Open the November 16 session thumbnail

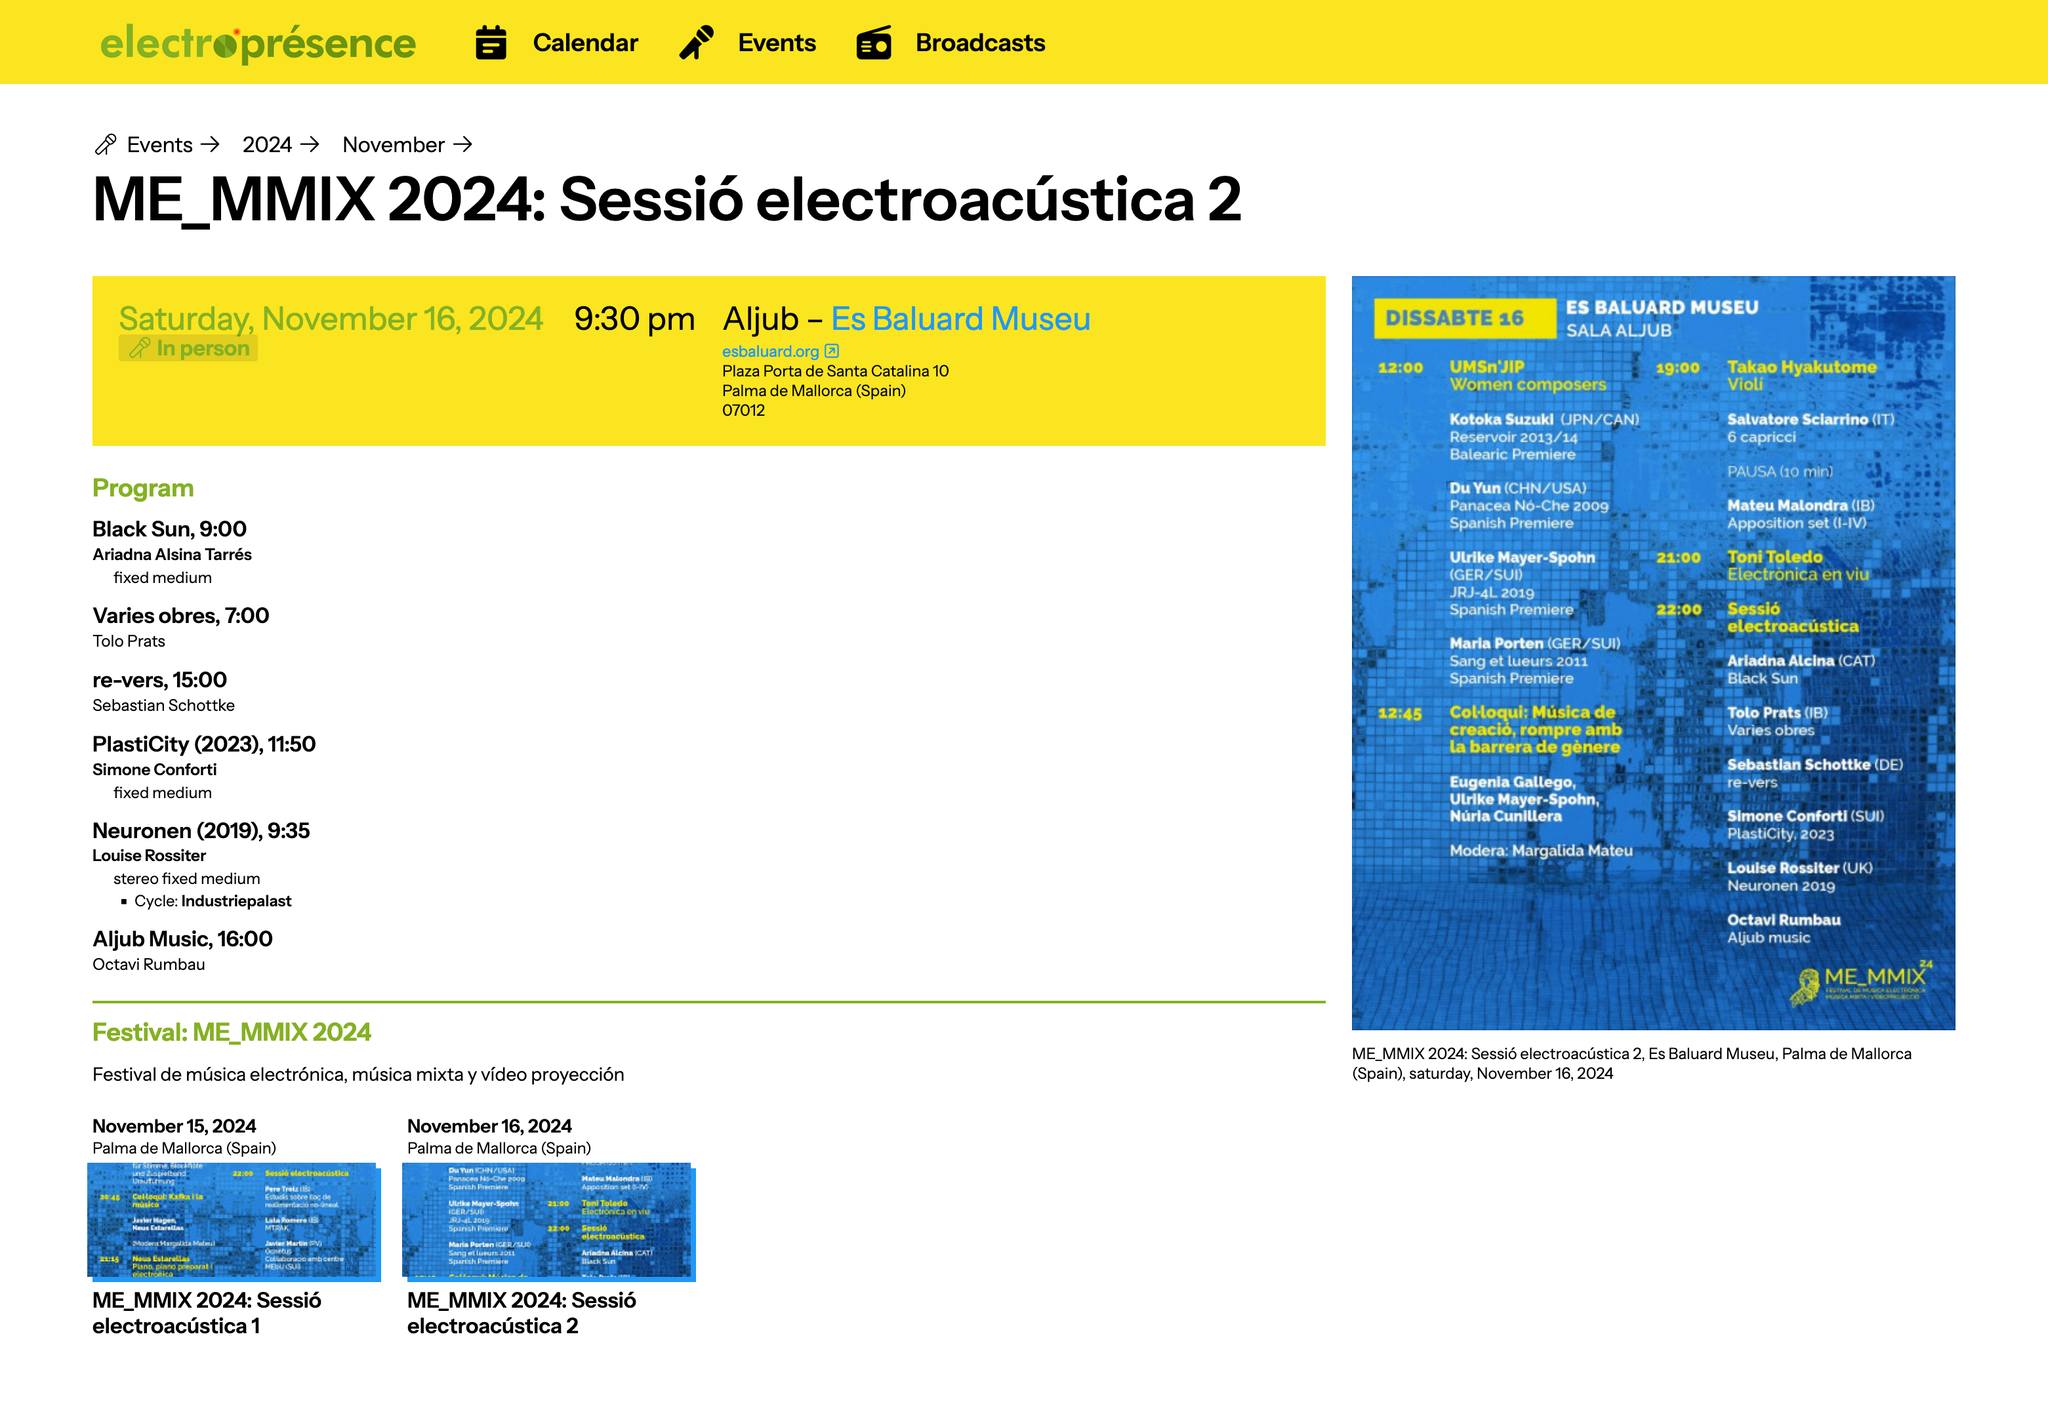click(549, 1222)
